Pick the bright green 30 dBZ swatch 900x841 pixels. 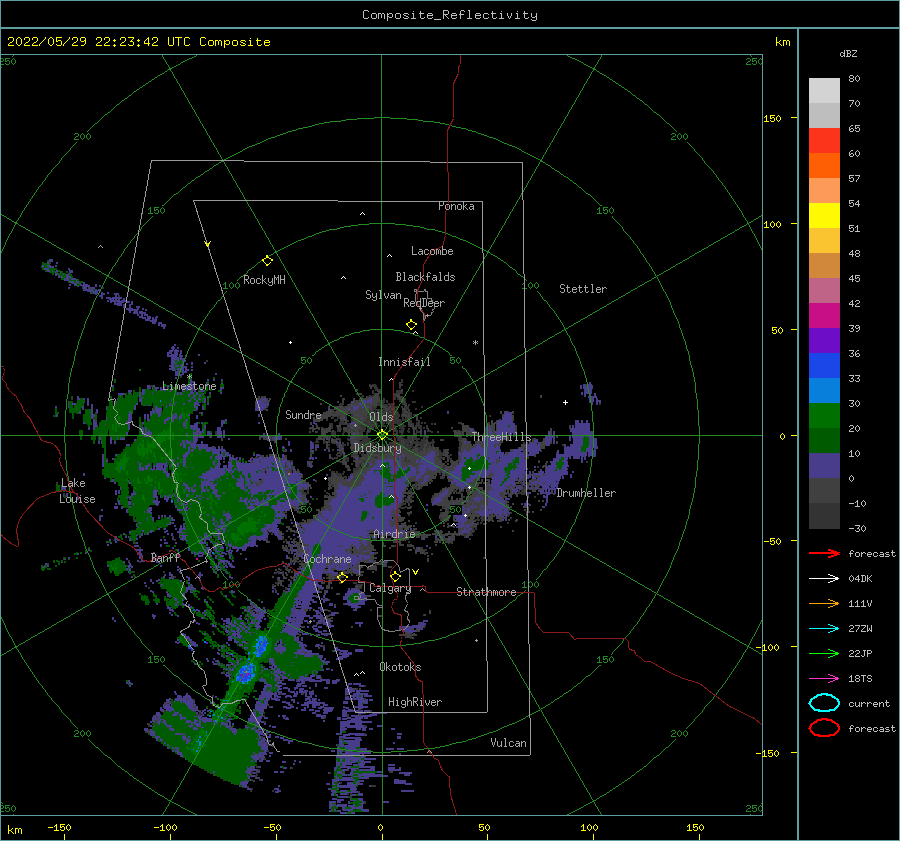click(824, 416)
